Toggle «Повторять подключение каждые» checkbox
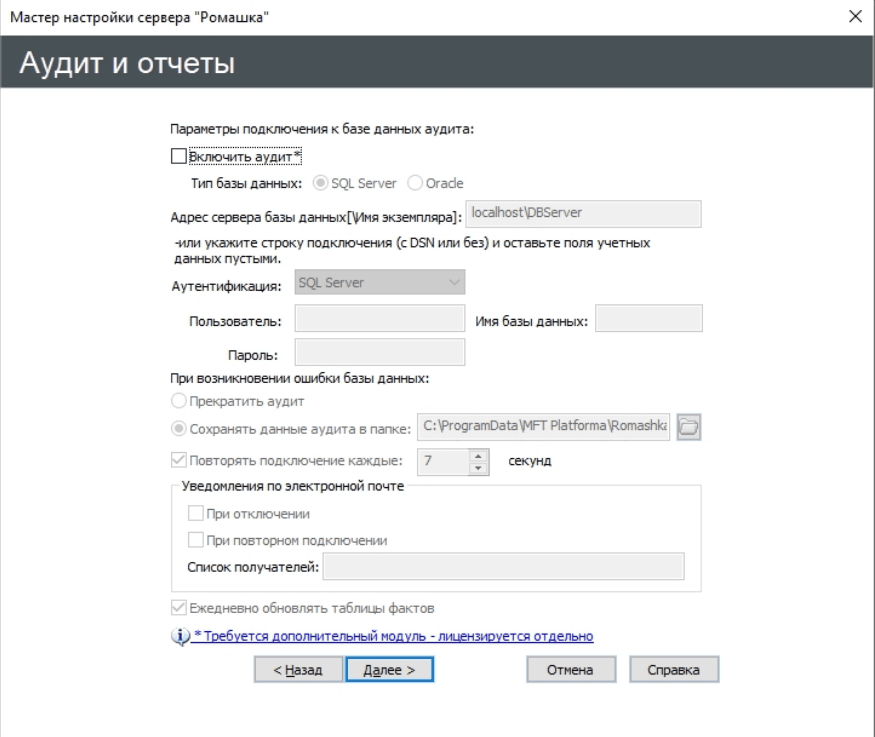This screenshot has width=875, height=737. click(x=179, y=461)
